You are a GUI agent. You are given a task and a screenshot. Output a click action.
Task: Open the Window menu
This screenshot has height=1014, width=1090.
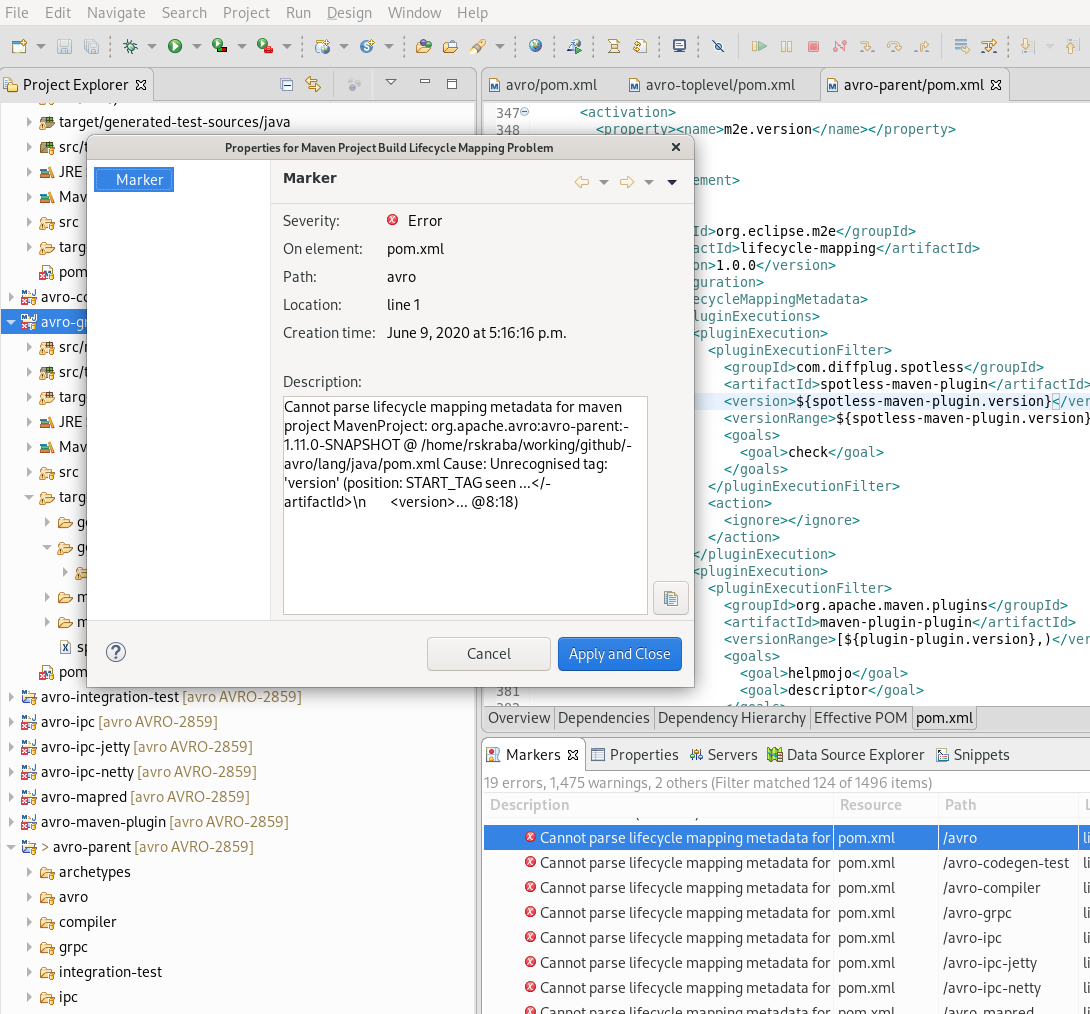[x=414, y=13]
